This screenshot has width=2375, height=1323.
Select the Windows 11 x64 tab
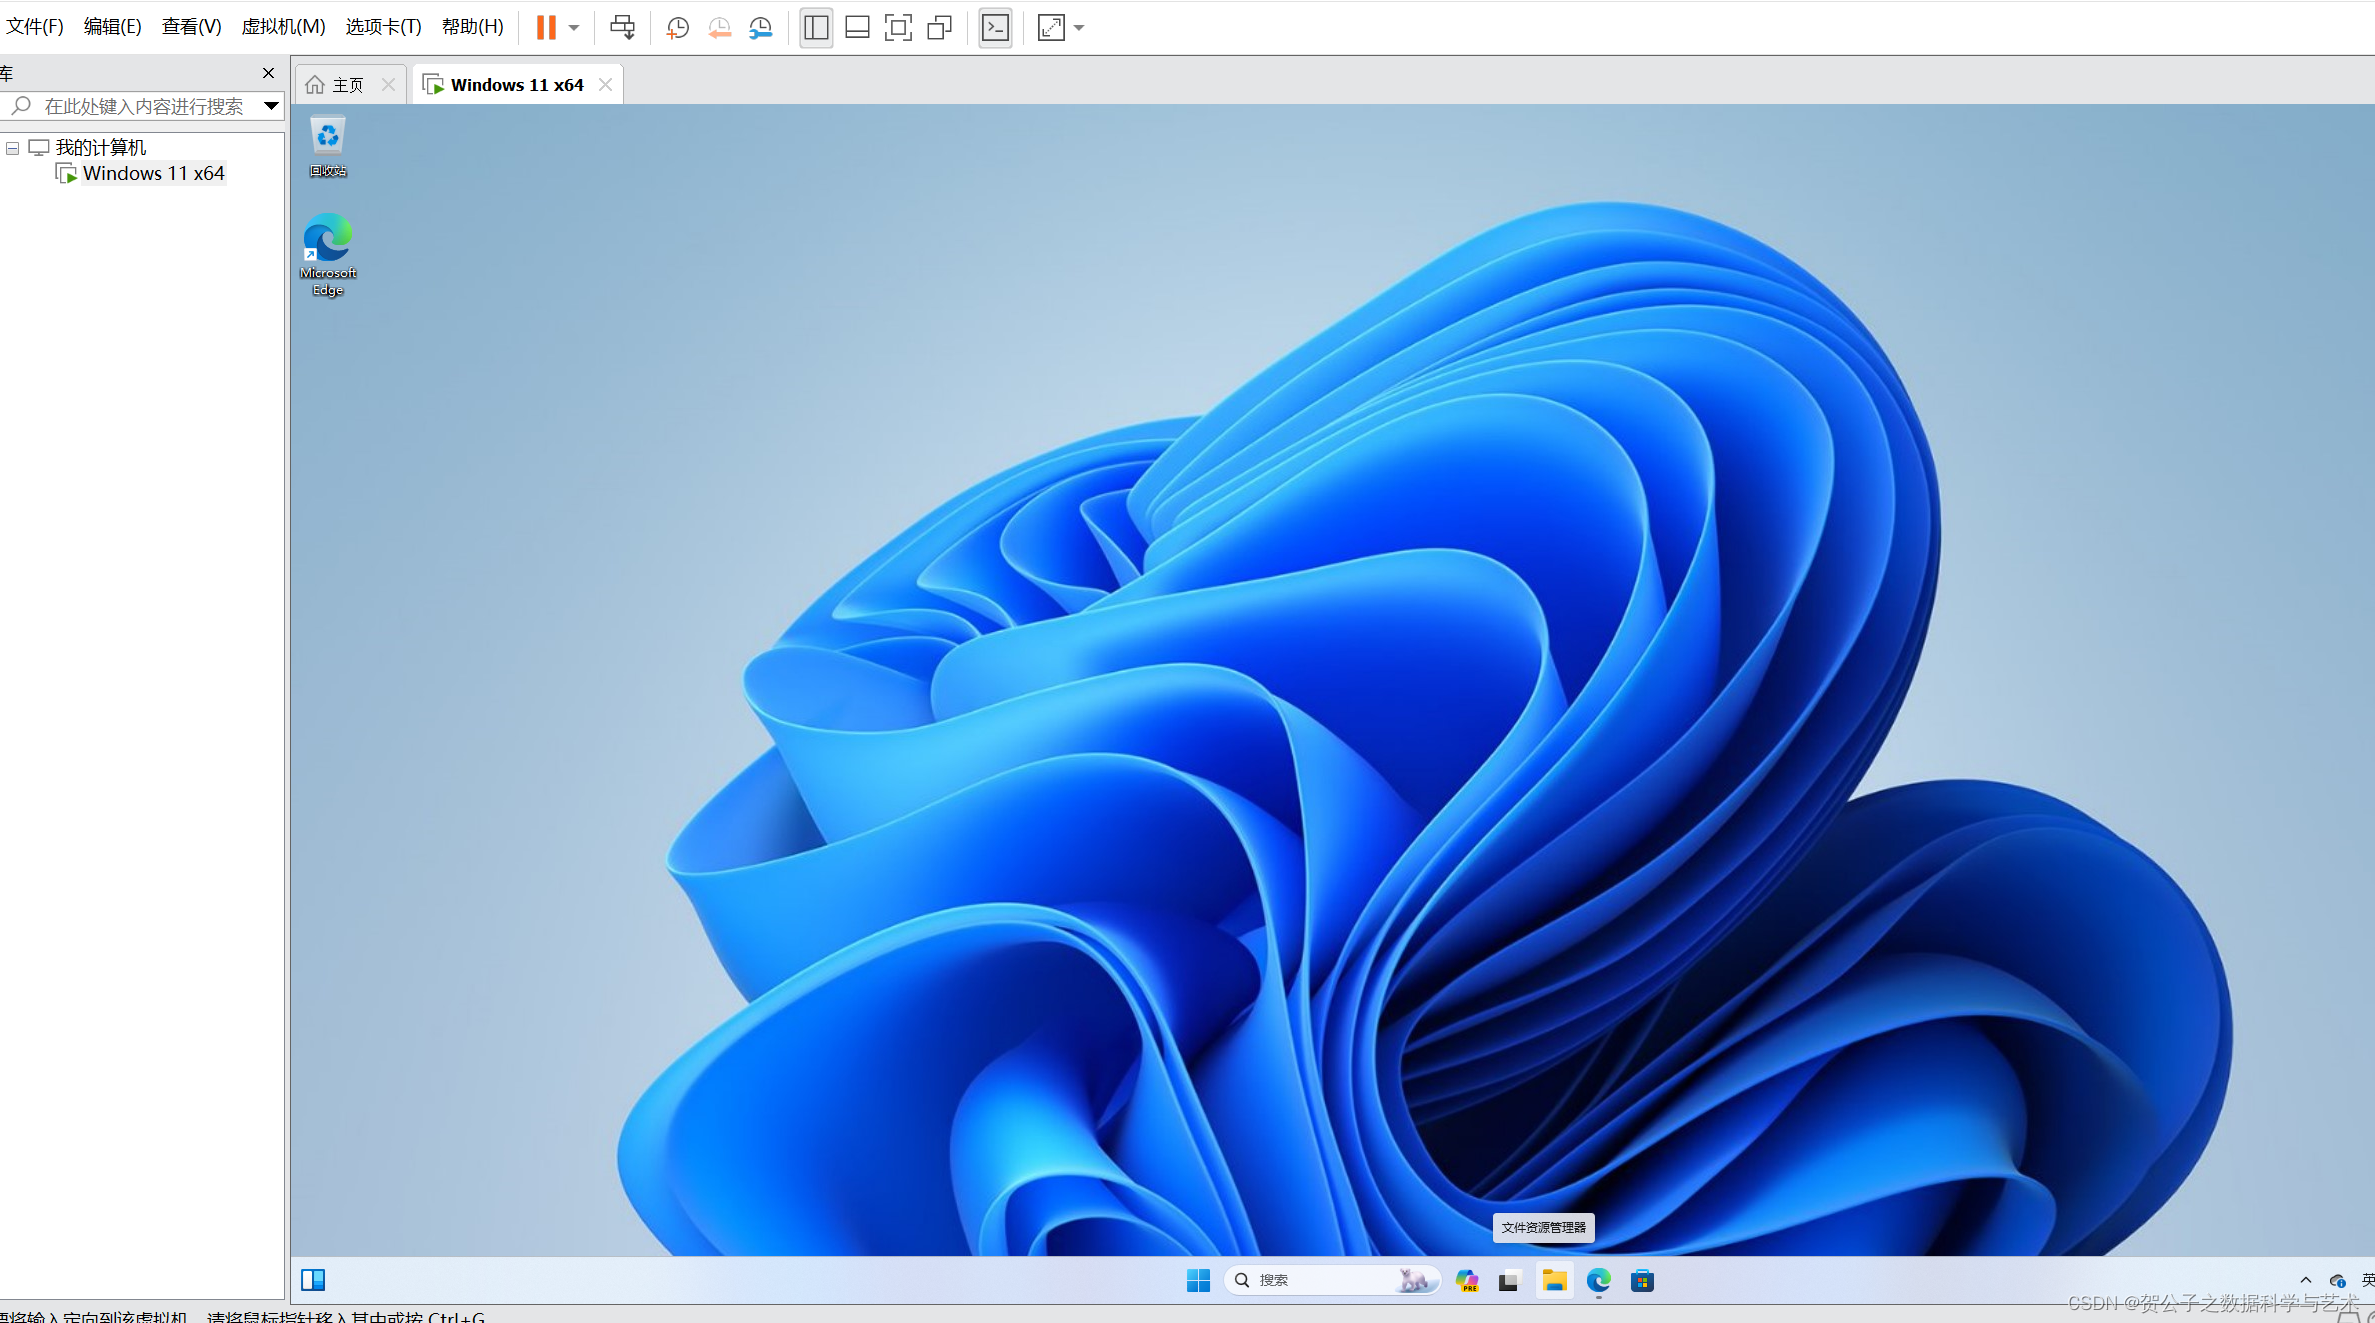point(517,85)
